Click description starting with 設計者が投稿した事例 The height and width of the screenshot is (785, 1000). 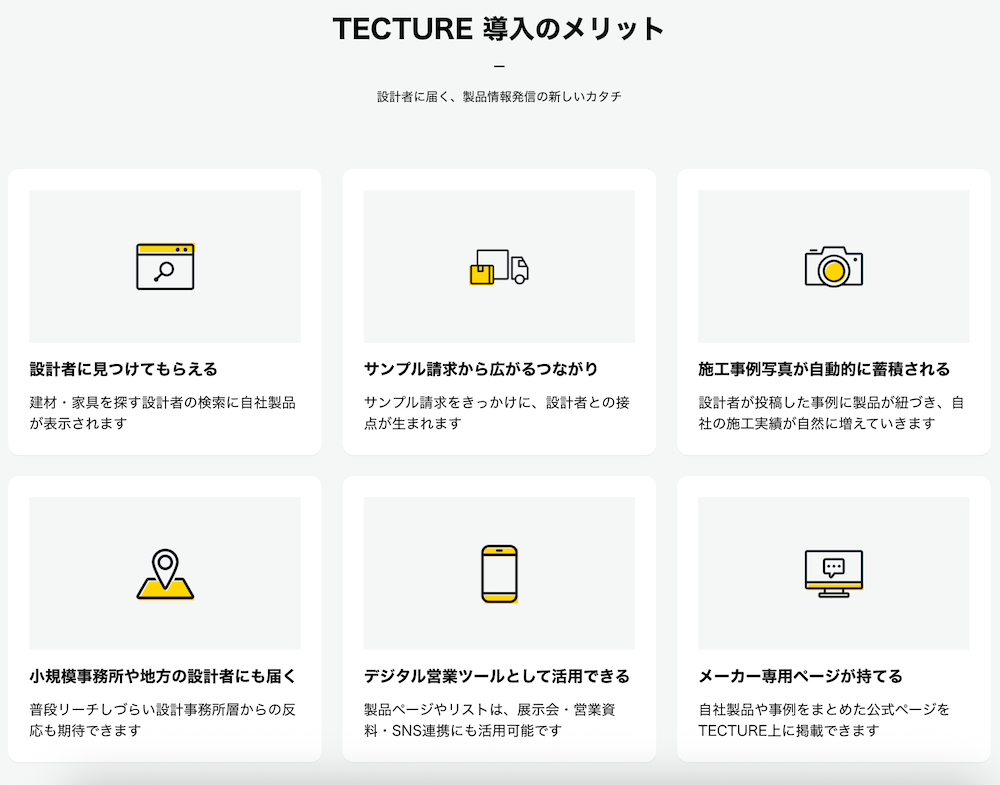coord(831,412)
